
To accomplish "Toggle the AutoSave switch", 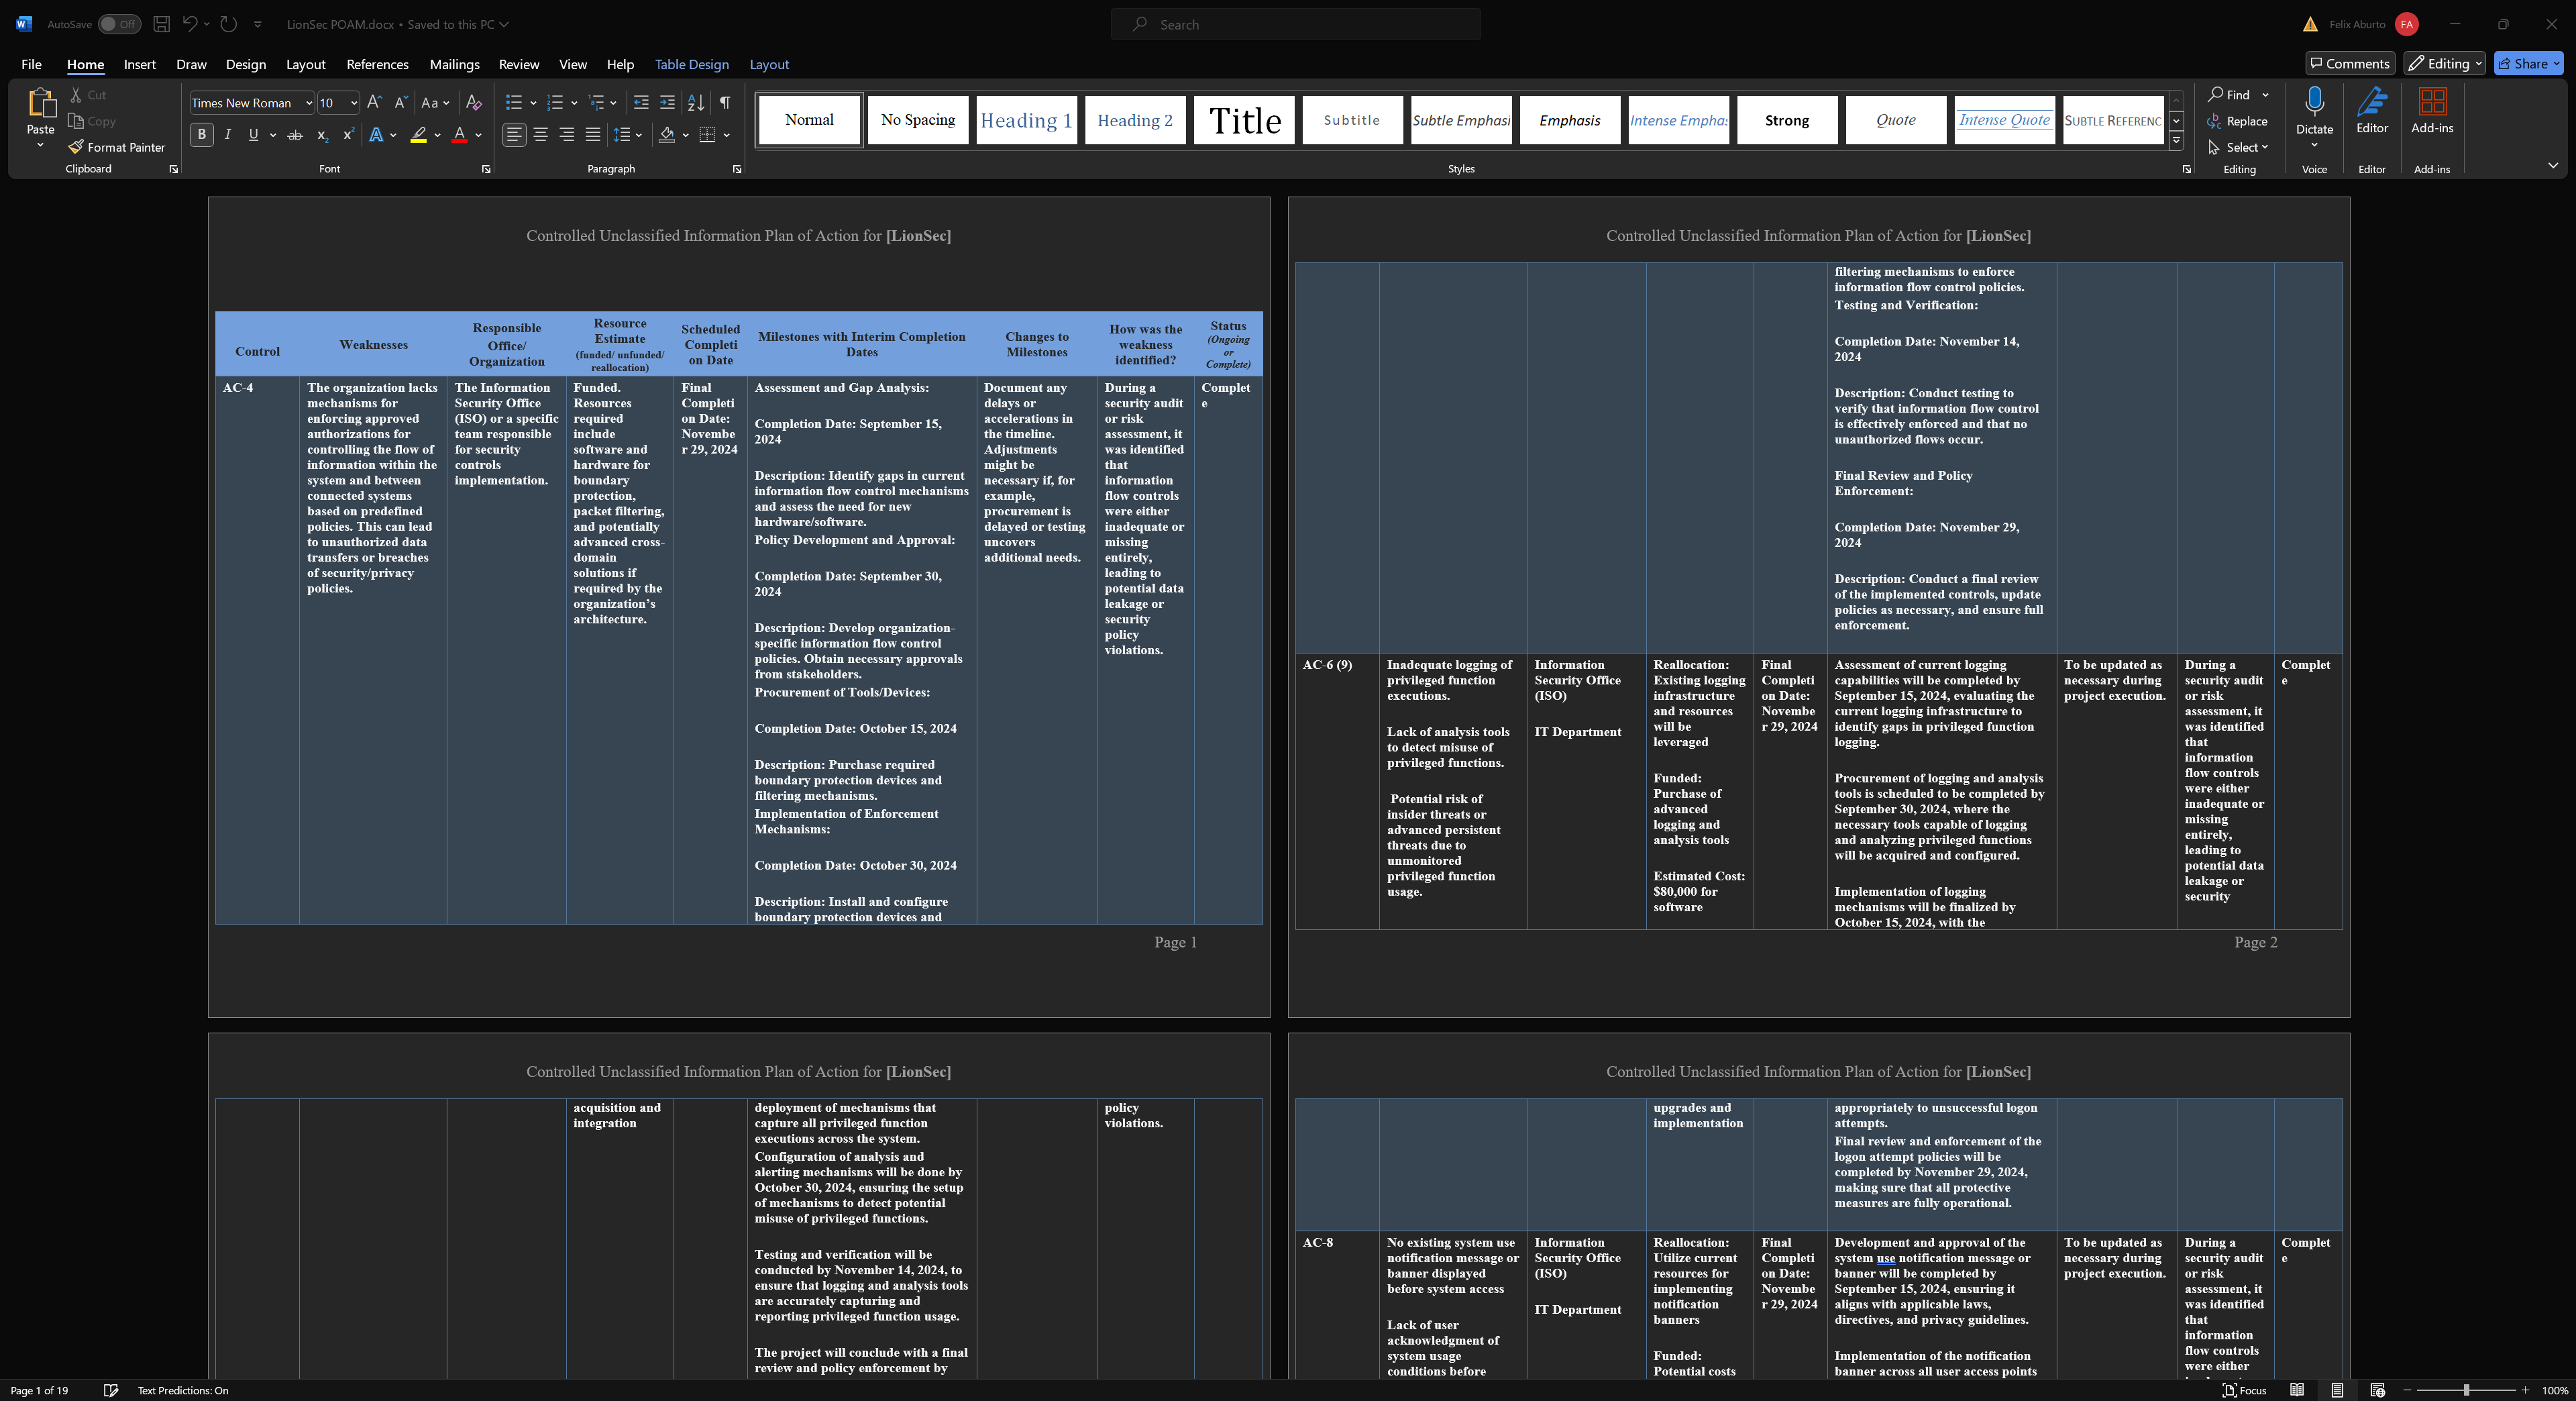I will point(119,24).
